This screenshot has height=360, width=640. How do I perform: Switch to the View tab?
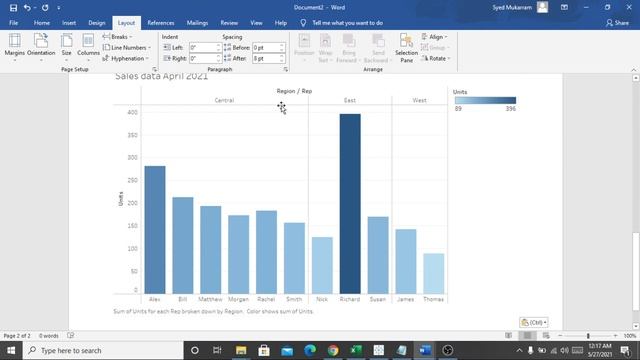256,23
